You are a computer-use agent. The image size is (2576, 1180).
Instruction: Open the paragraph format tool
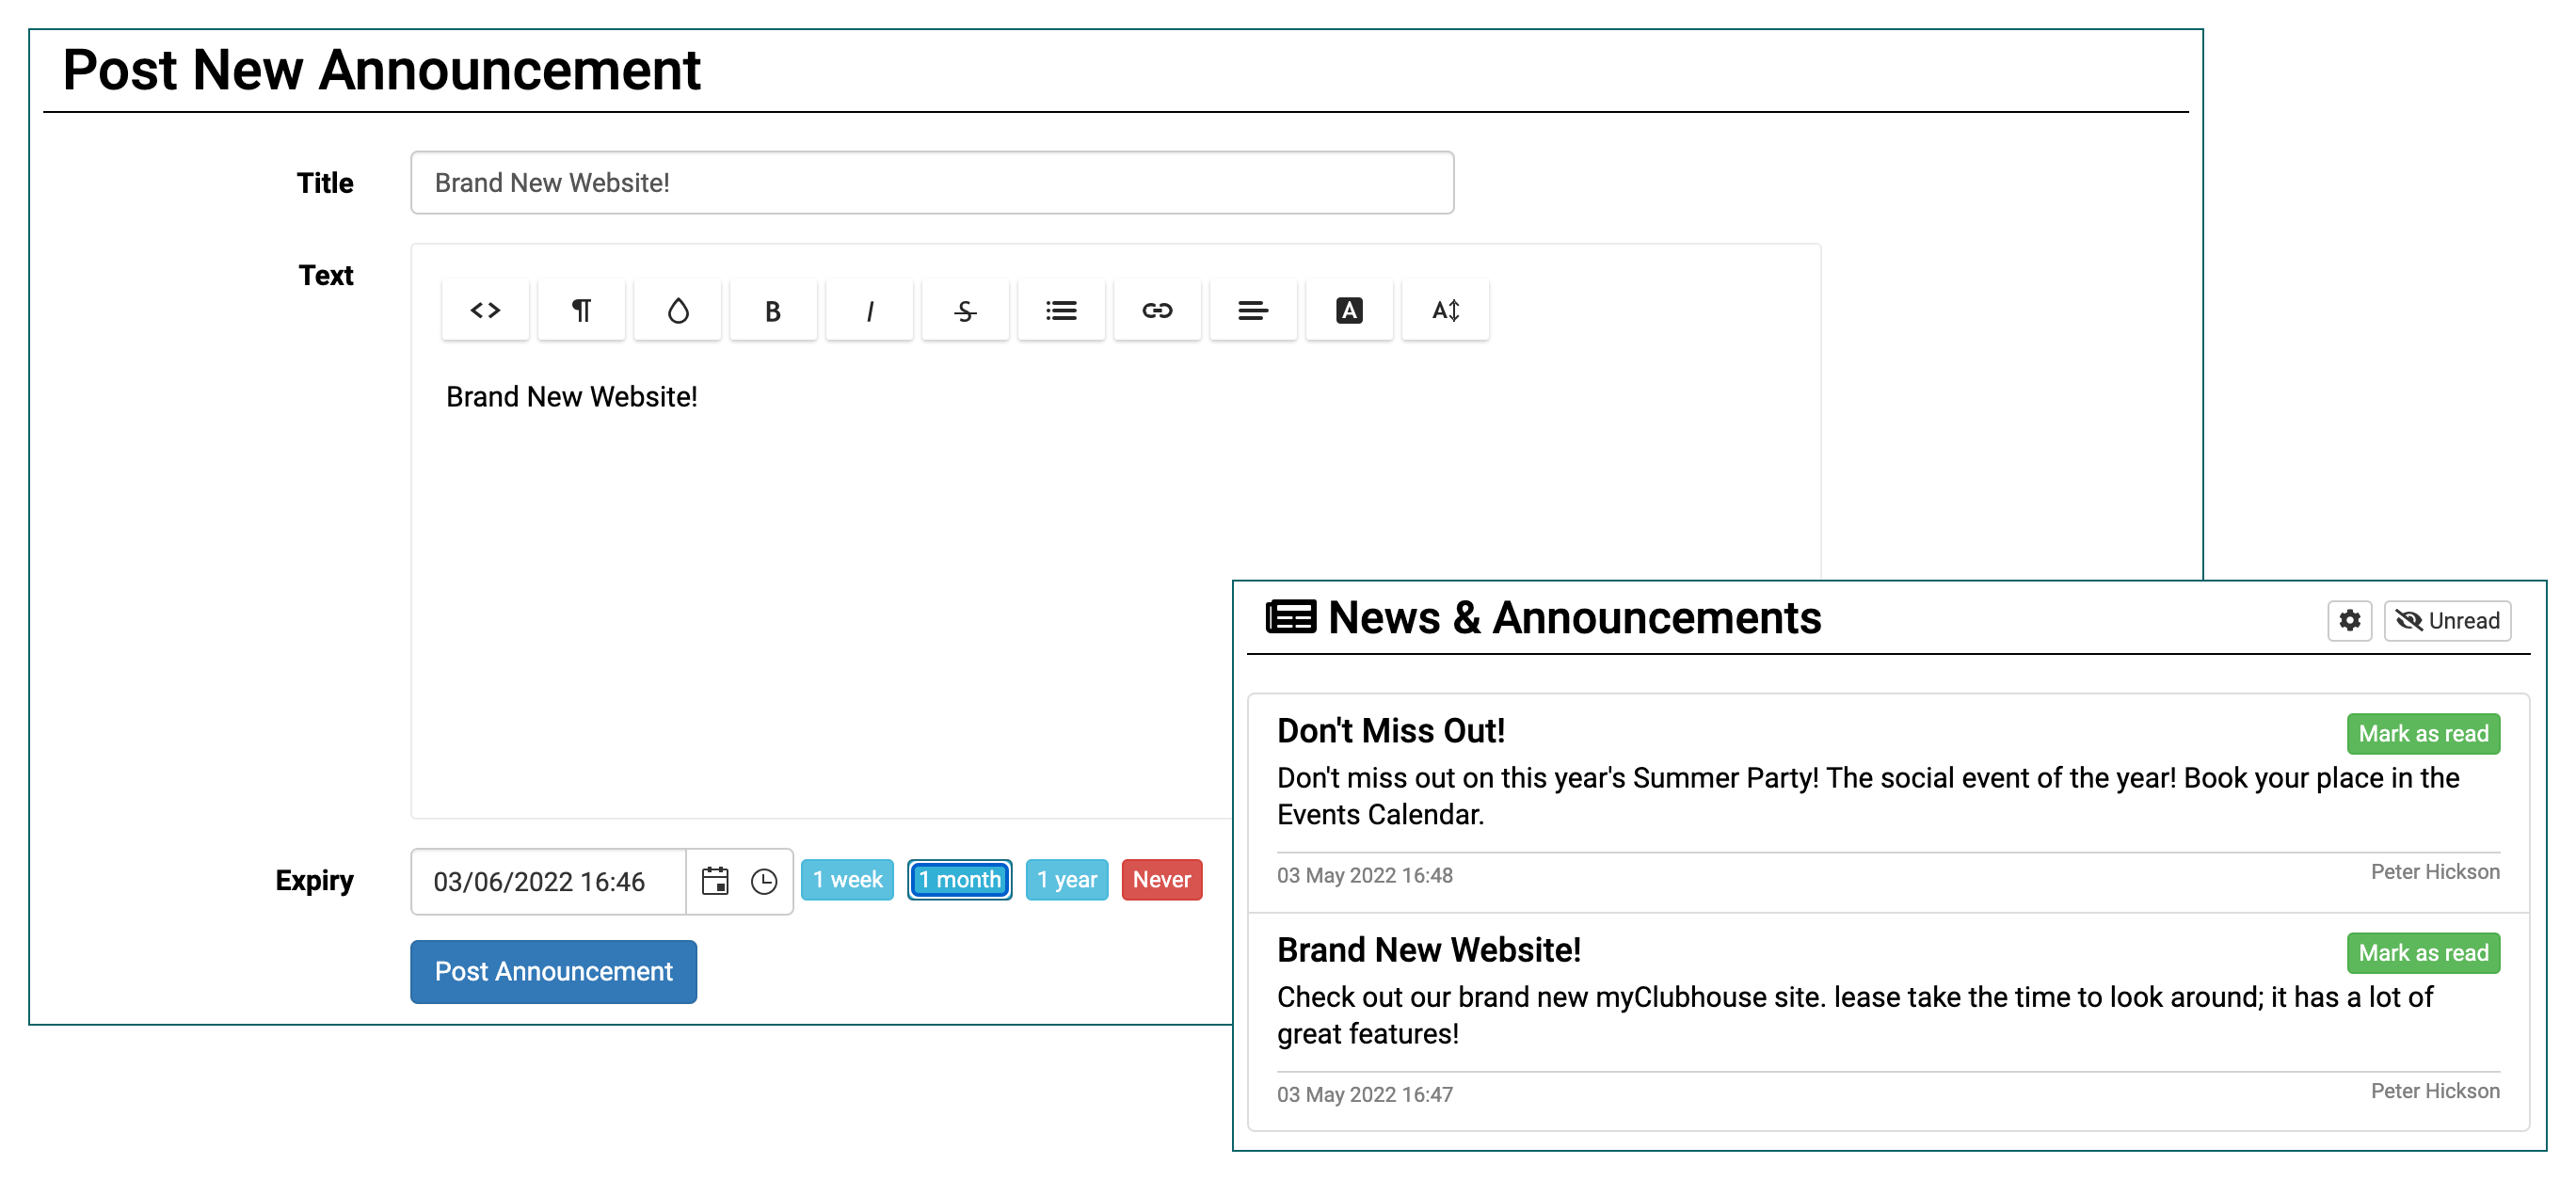[581, 311]
